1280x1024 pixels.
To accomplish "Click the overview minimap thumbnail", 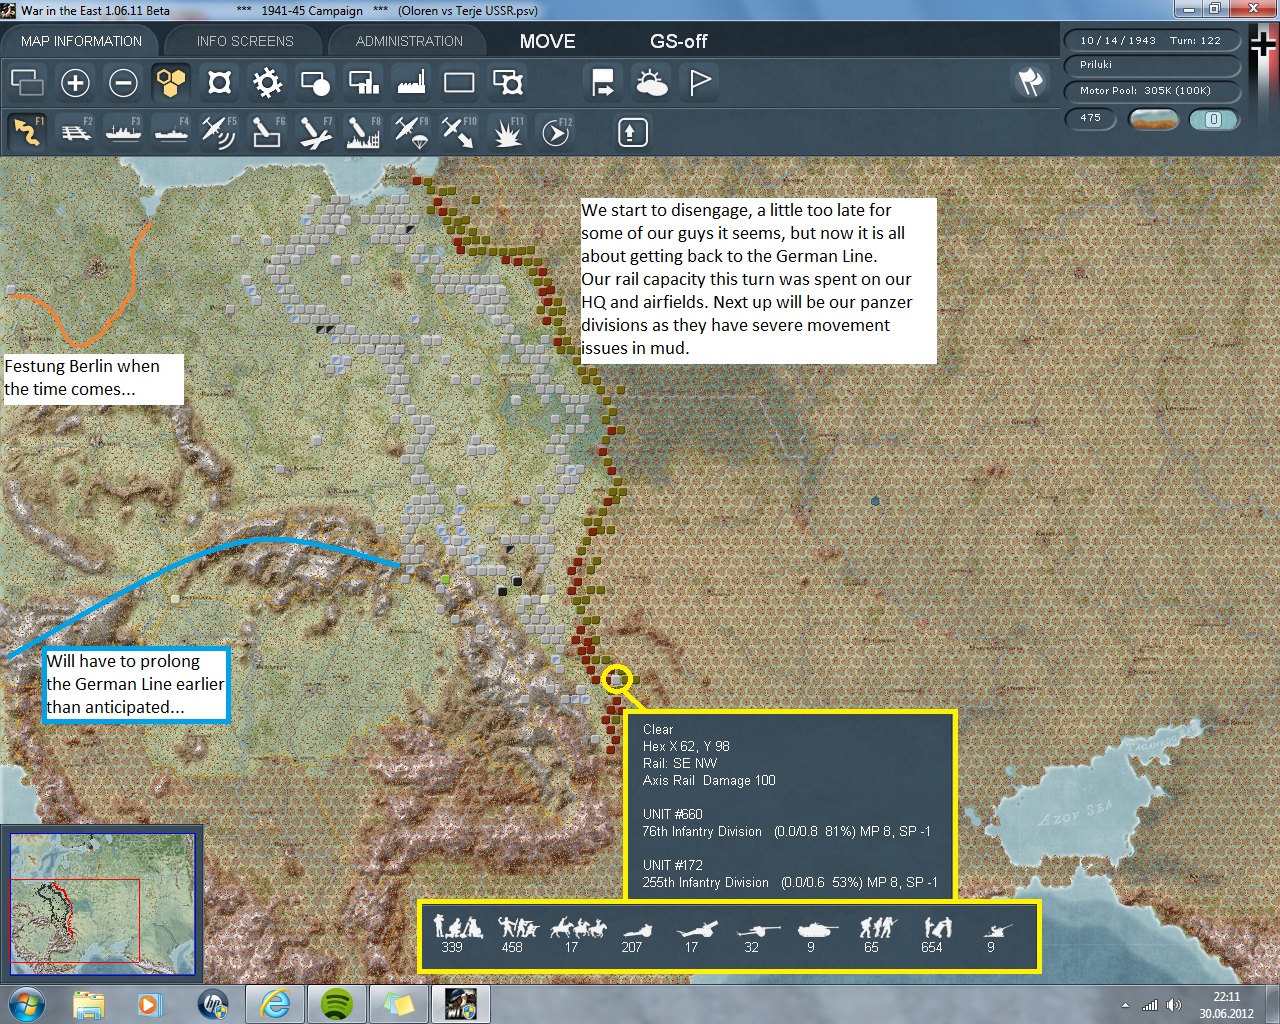I will [x=103, y=903].
